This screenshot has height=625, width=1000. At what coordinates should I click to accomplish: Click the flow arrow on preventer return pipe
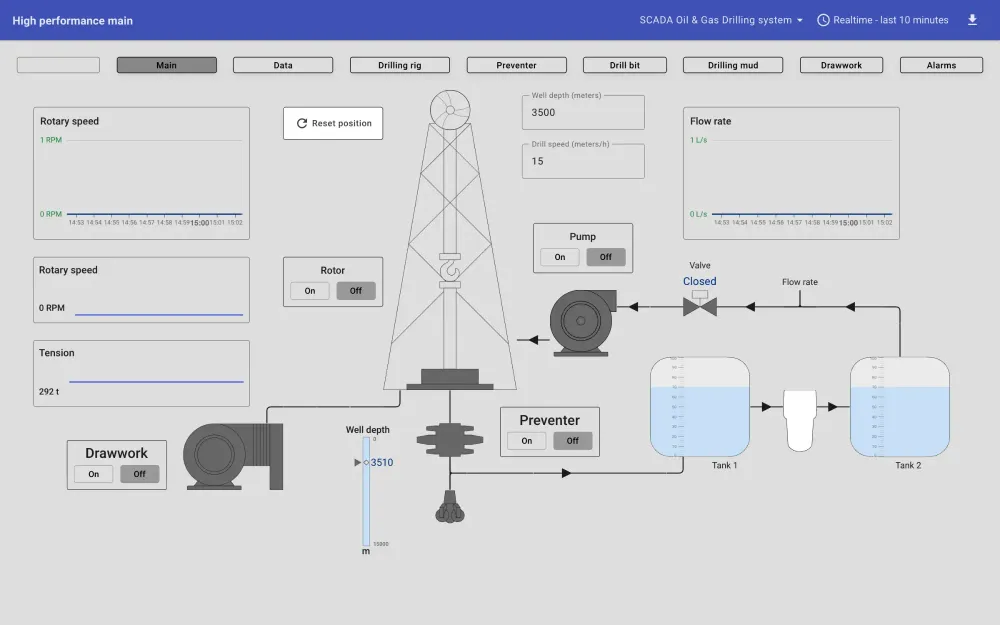point(566,473)
